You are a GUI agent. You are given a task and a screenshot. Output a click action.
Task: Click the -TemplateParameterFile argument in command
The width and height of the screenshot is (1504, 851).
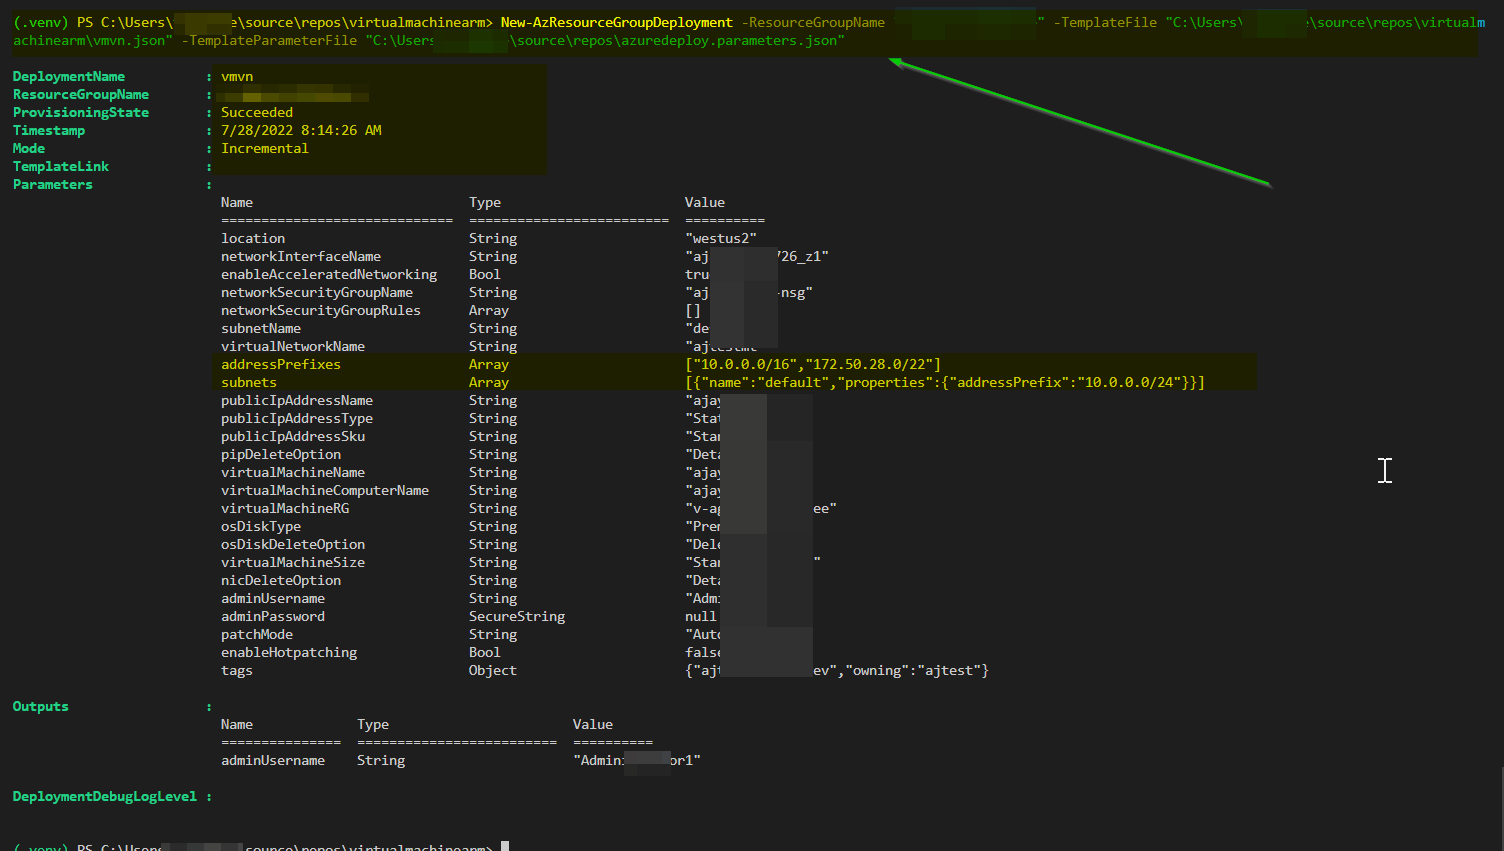pos(269,41)
